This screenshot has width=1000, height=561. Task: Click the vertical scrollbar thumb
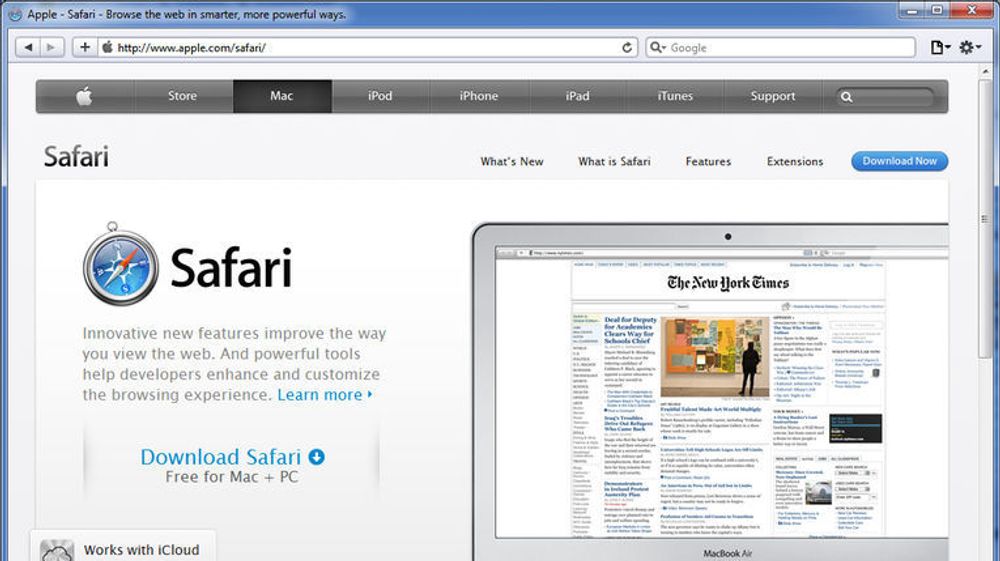click(986, 217)
